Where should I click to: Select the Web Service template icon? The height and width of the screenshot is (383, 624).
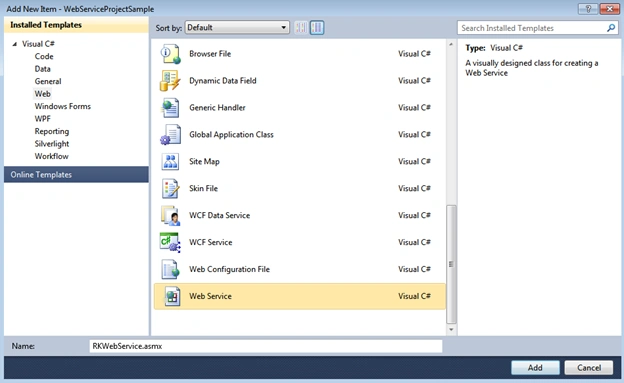pyautogui.click(x=172, y=296)
